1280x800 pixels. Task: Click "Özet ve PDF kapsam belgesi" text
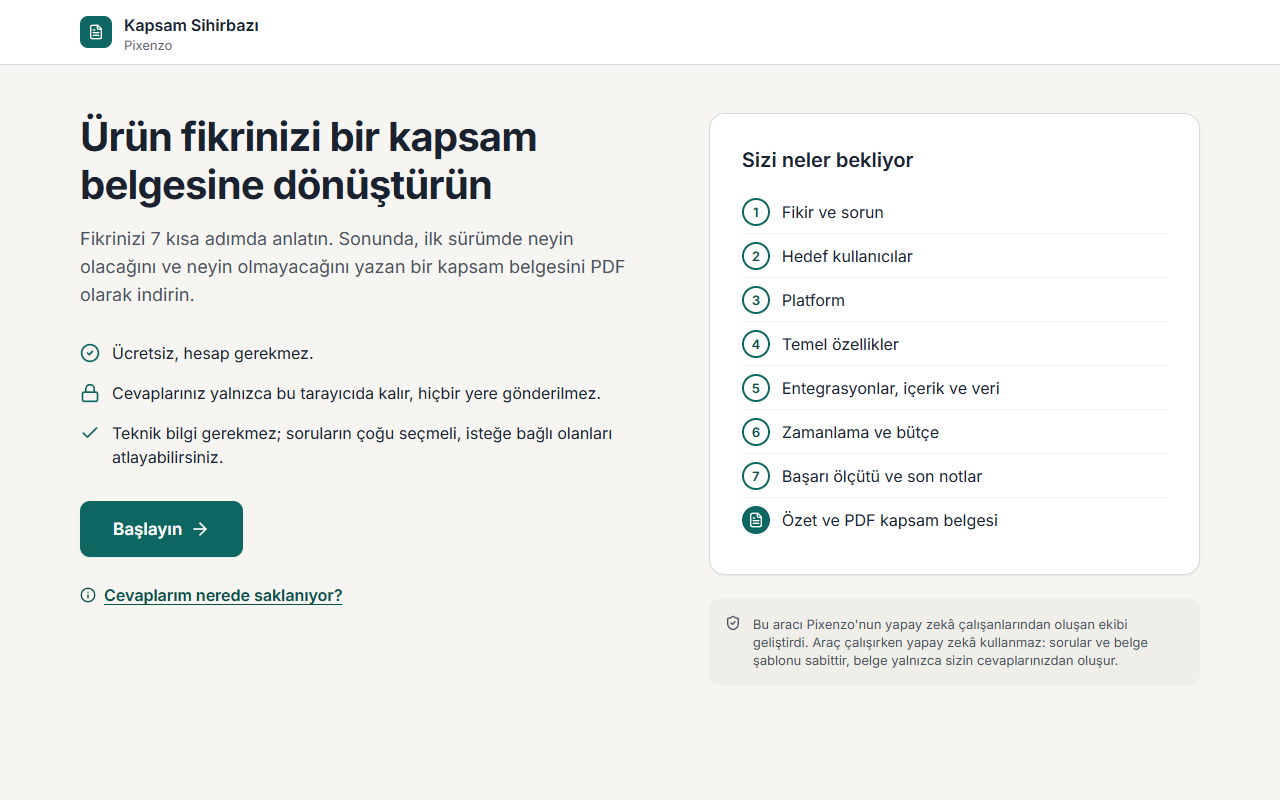tap(890, 520)
